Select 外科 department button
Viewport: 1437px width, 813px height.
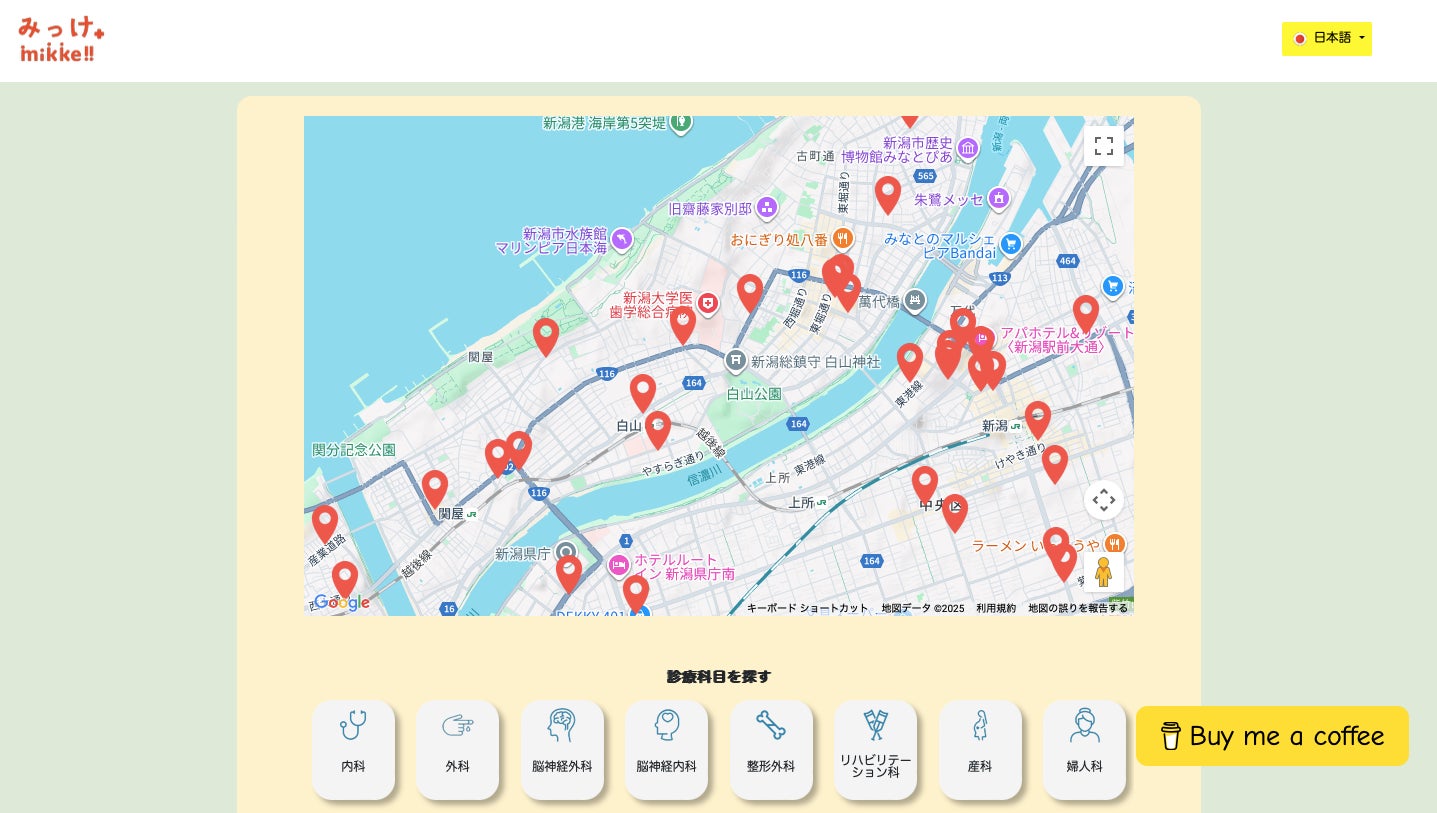pos(457,750)
